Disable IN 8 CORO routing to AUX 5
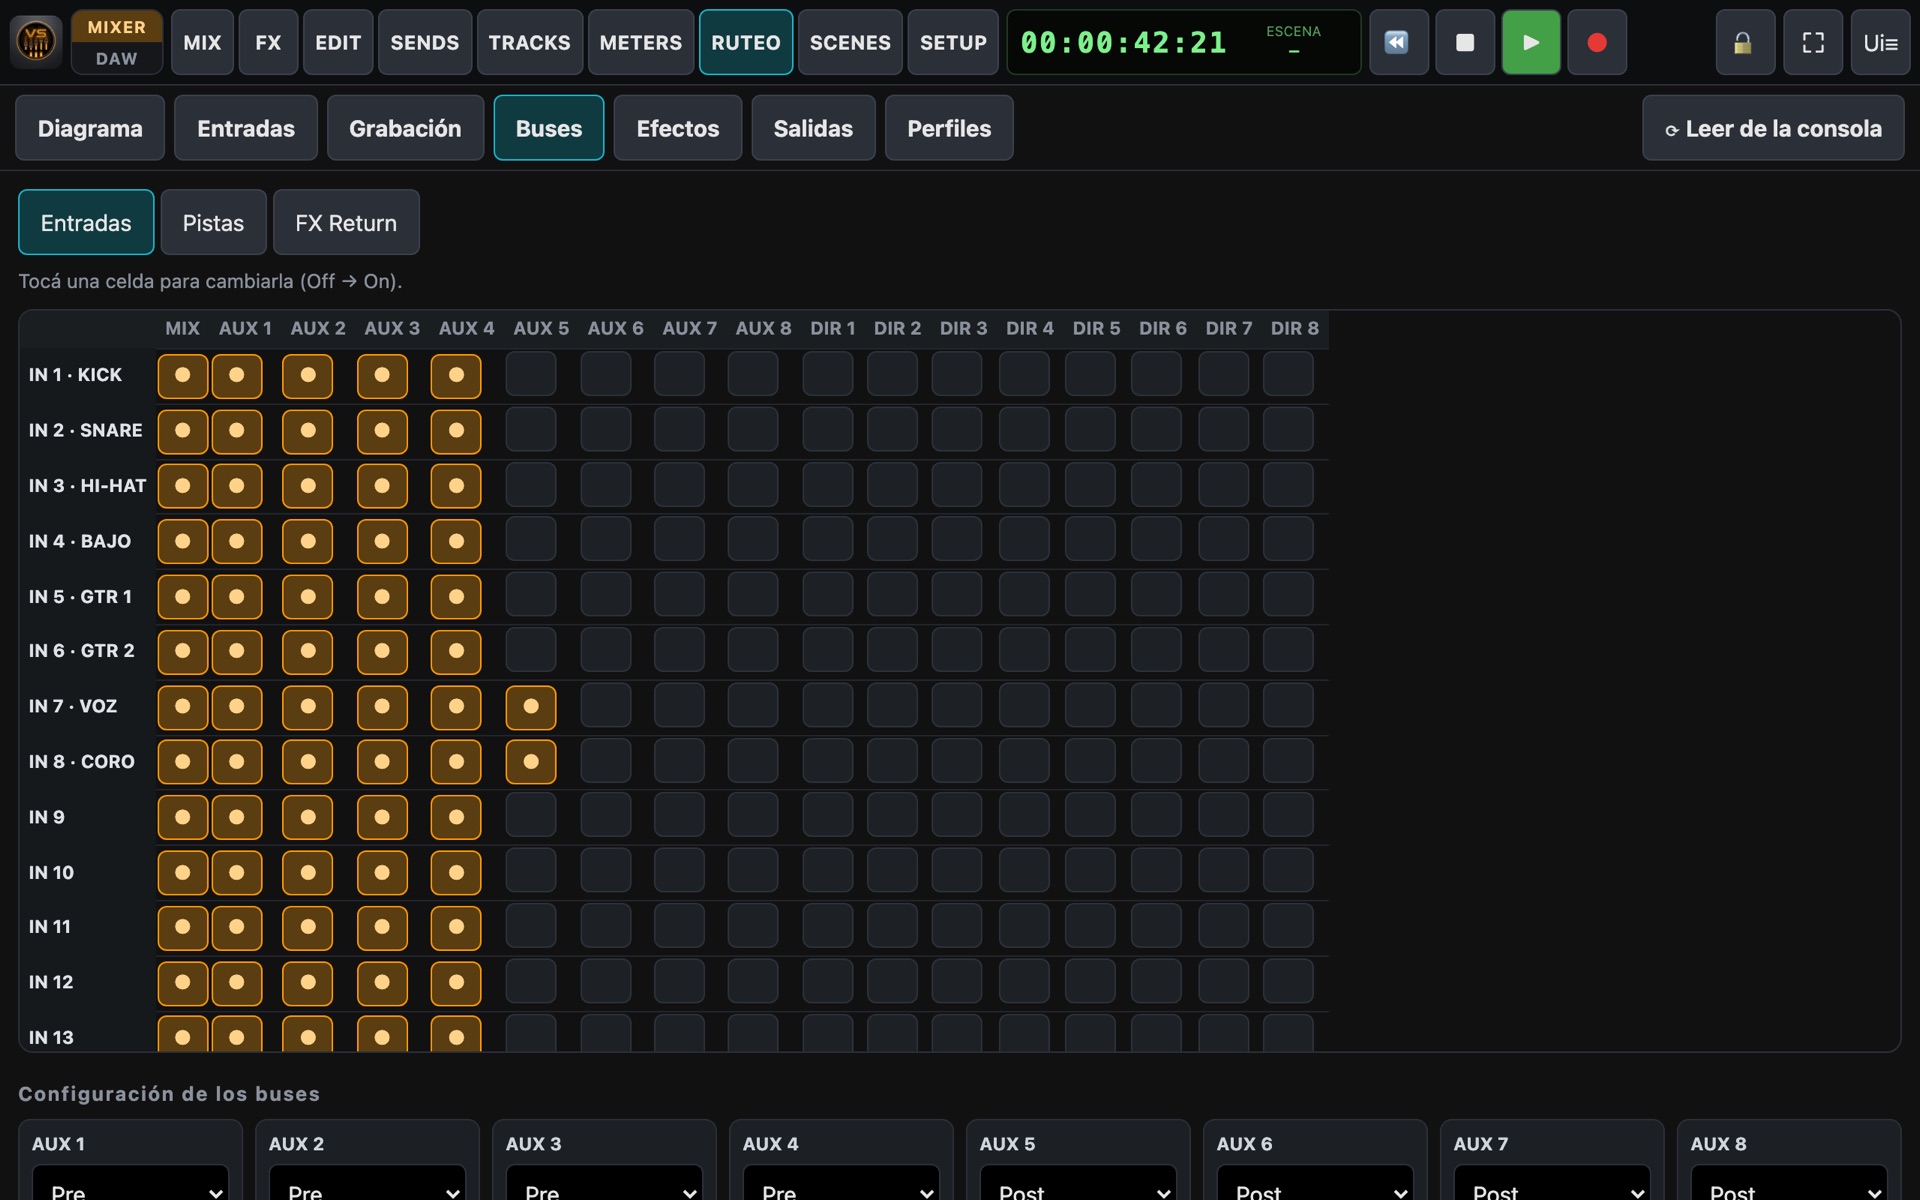 pyautogui.click(x=531, y=762)
